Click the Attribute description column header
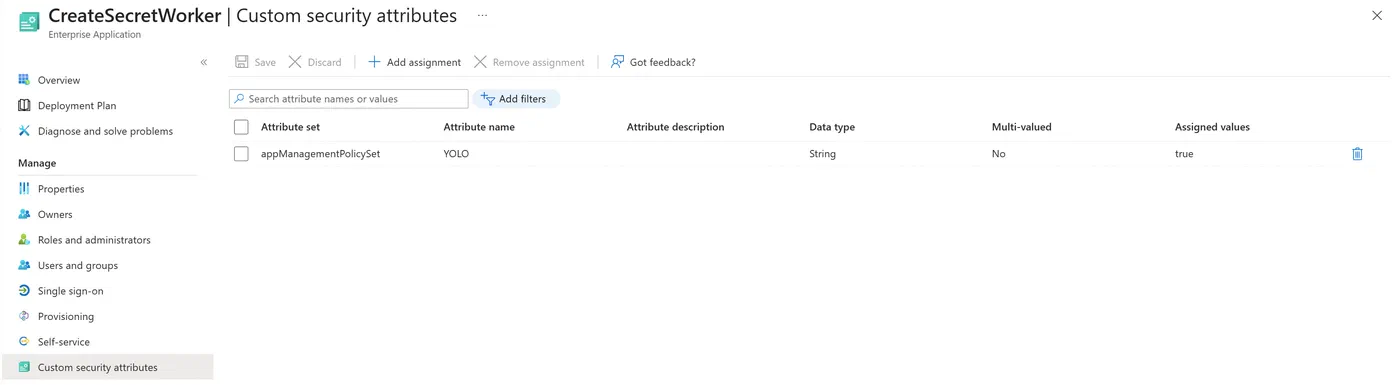 [x=675, y=127]
